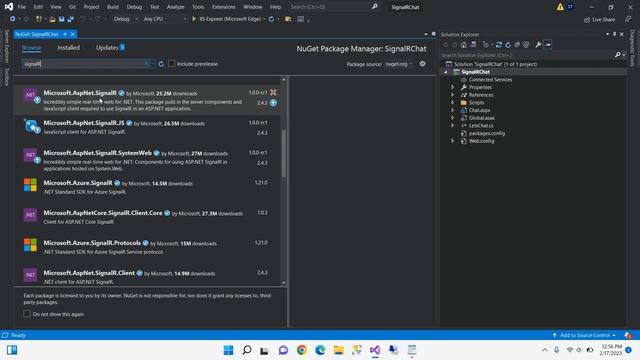The width and height of the screenshot is (640, 360).
Task: Select packages.config in Solution Explorer
Action: [x=487, y=133]
